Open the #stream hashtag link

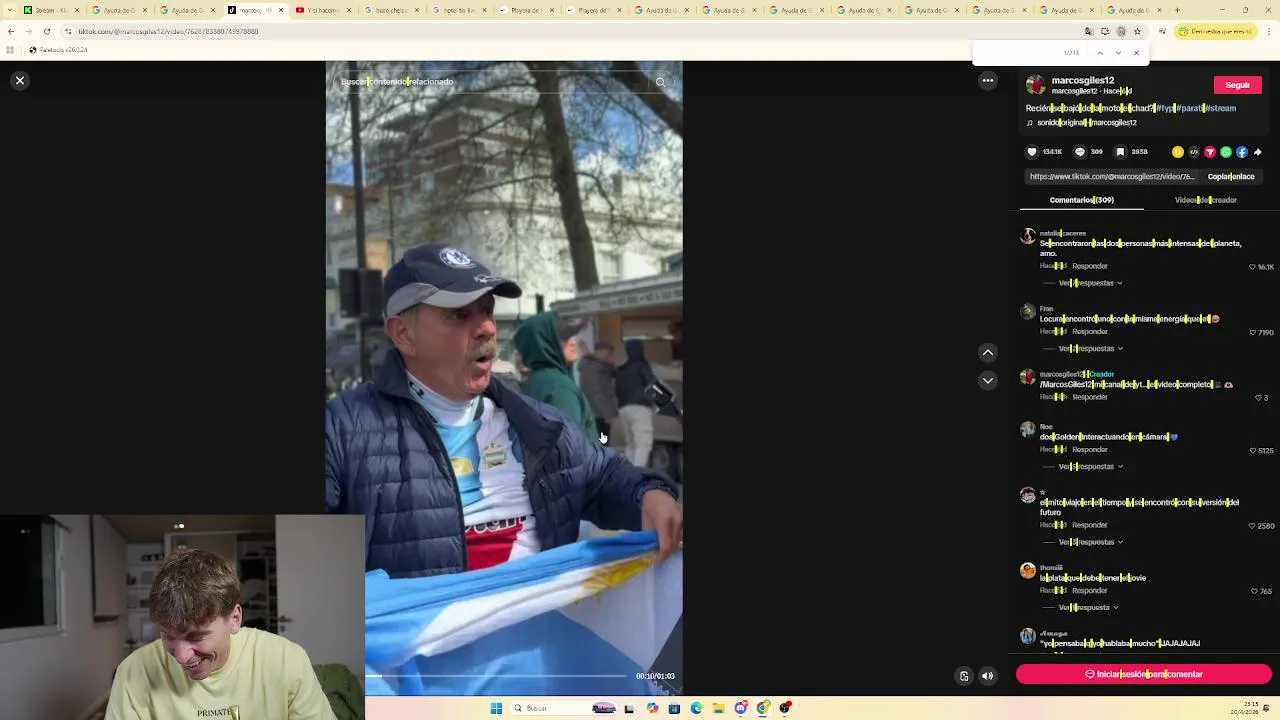(1220, 108)
